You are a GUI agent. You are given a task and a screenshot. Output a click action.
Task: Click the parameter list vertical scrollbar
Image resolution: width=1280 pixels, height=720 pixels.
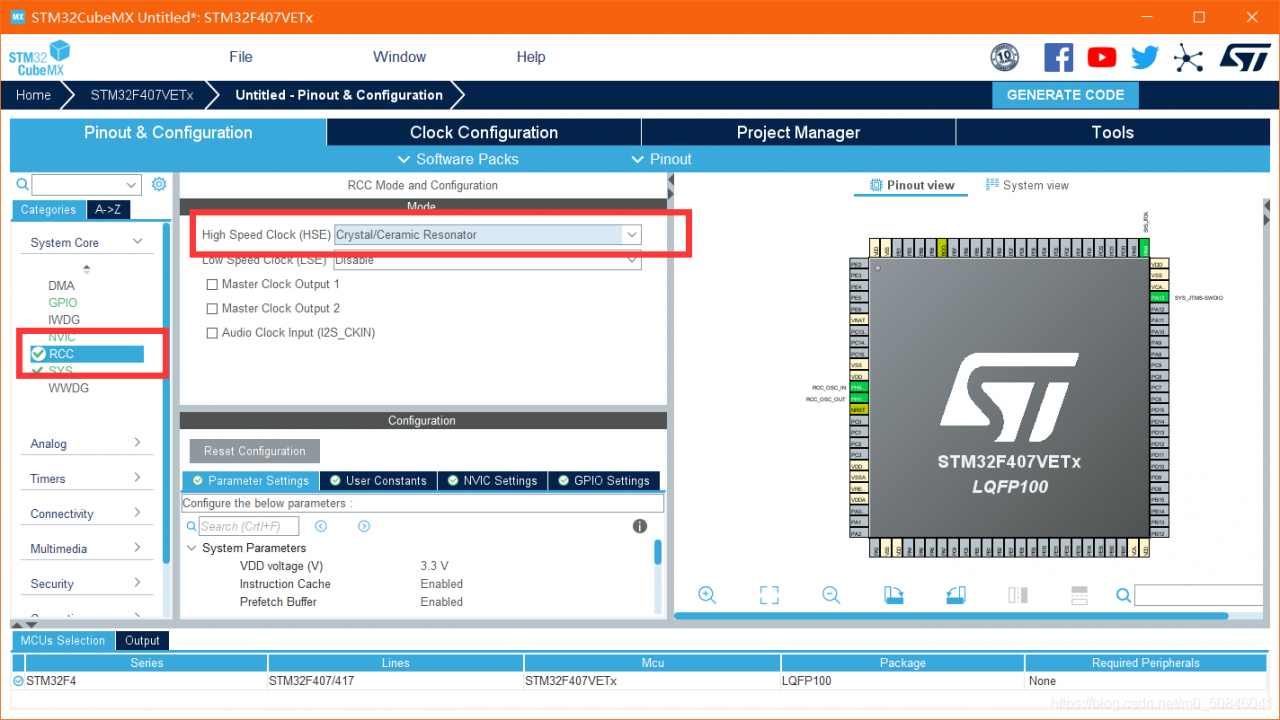(658, 553)
